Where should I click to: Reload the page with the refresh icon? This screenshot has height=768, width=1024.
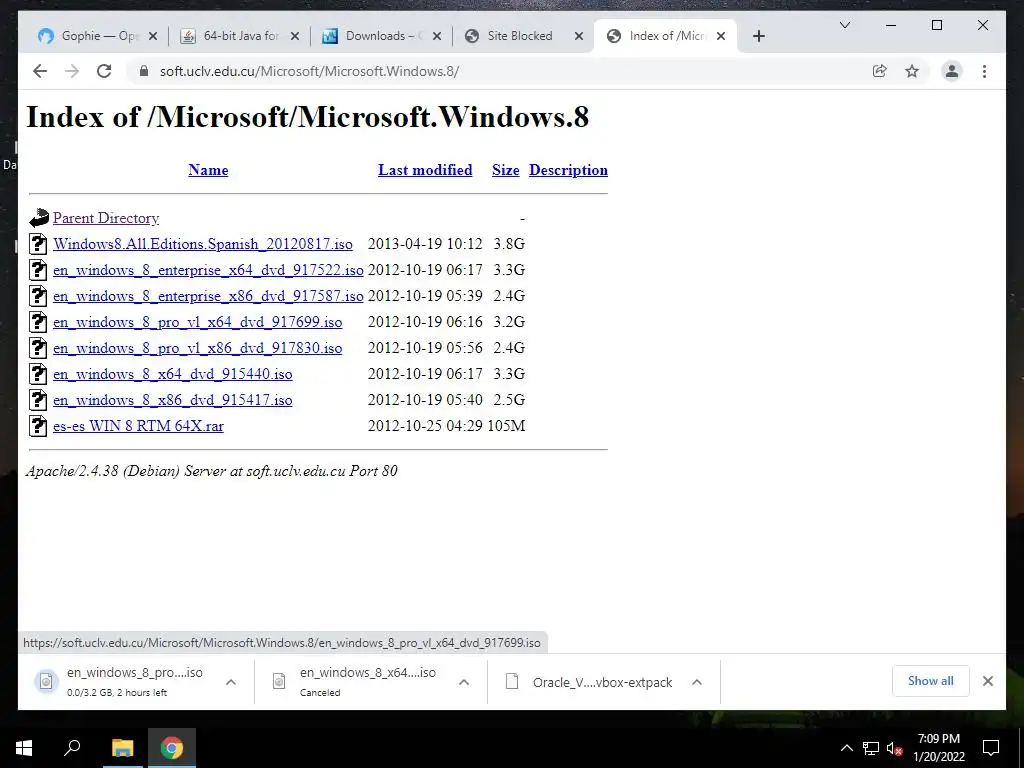point(104,71)
